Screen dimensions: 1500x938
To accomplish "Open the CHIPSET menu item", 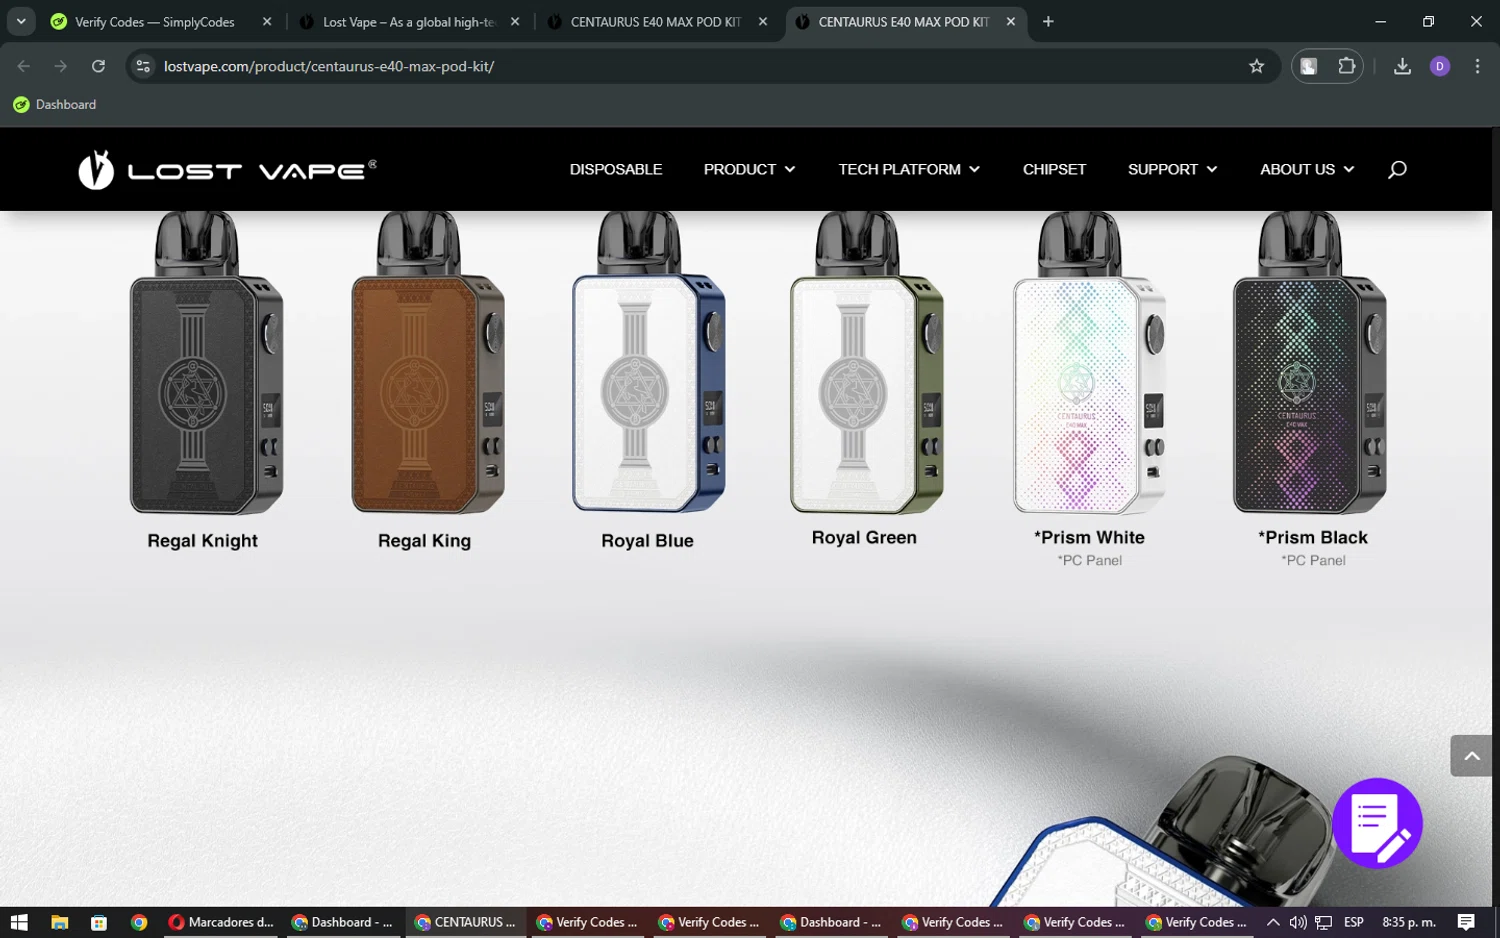I will 1054,169.
